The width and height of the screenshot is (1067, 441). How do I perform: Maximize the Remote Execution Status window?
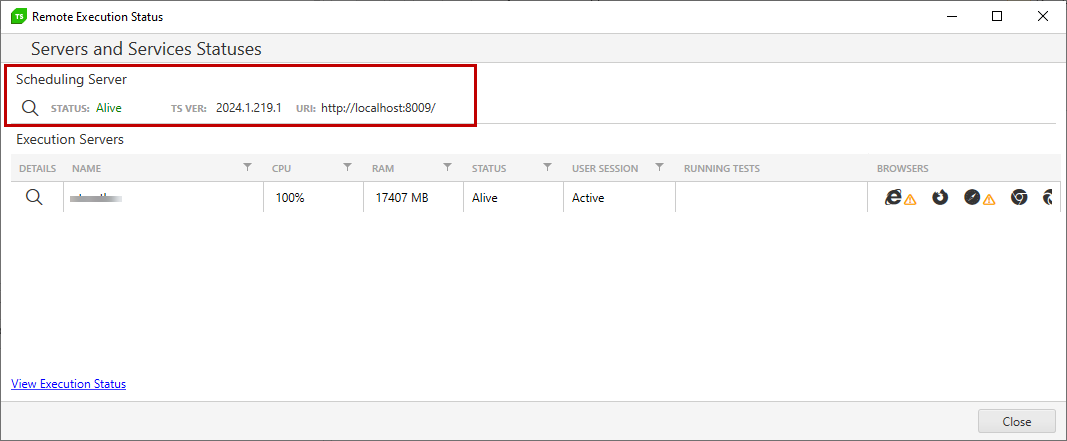997,16
